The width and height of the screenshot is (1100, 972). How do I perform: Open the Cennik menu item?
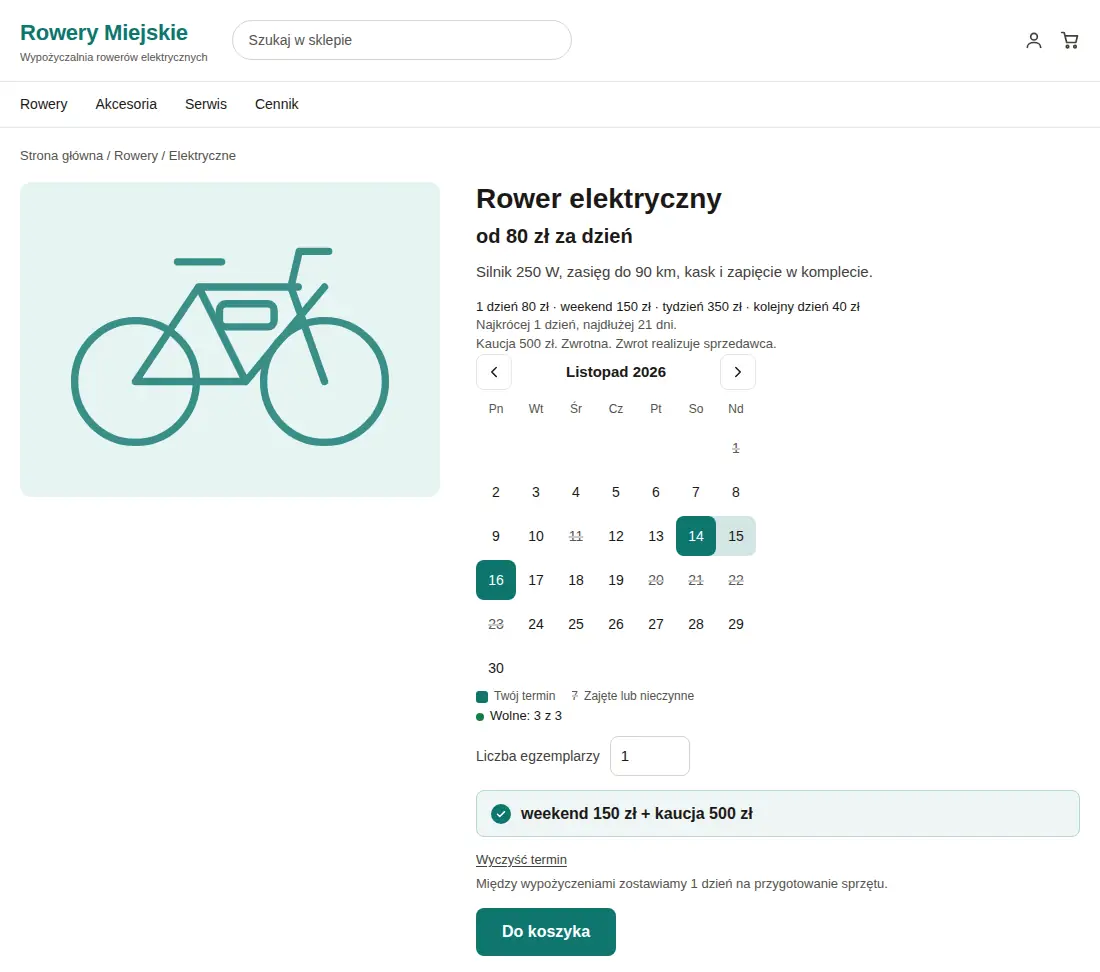276,104
